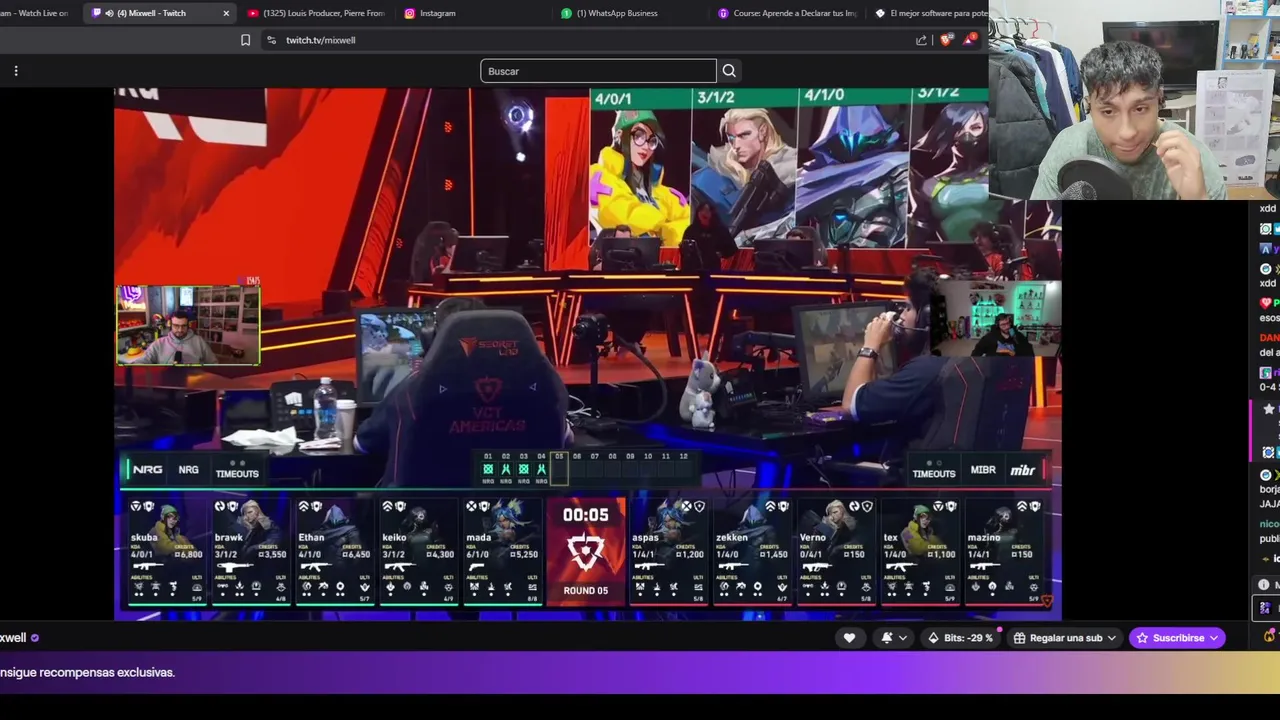Bookmark this page with the bookmark icon

coord(245,40)
